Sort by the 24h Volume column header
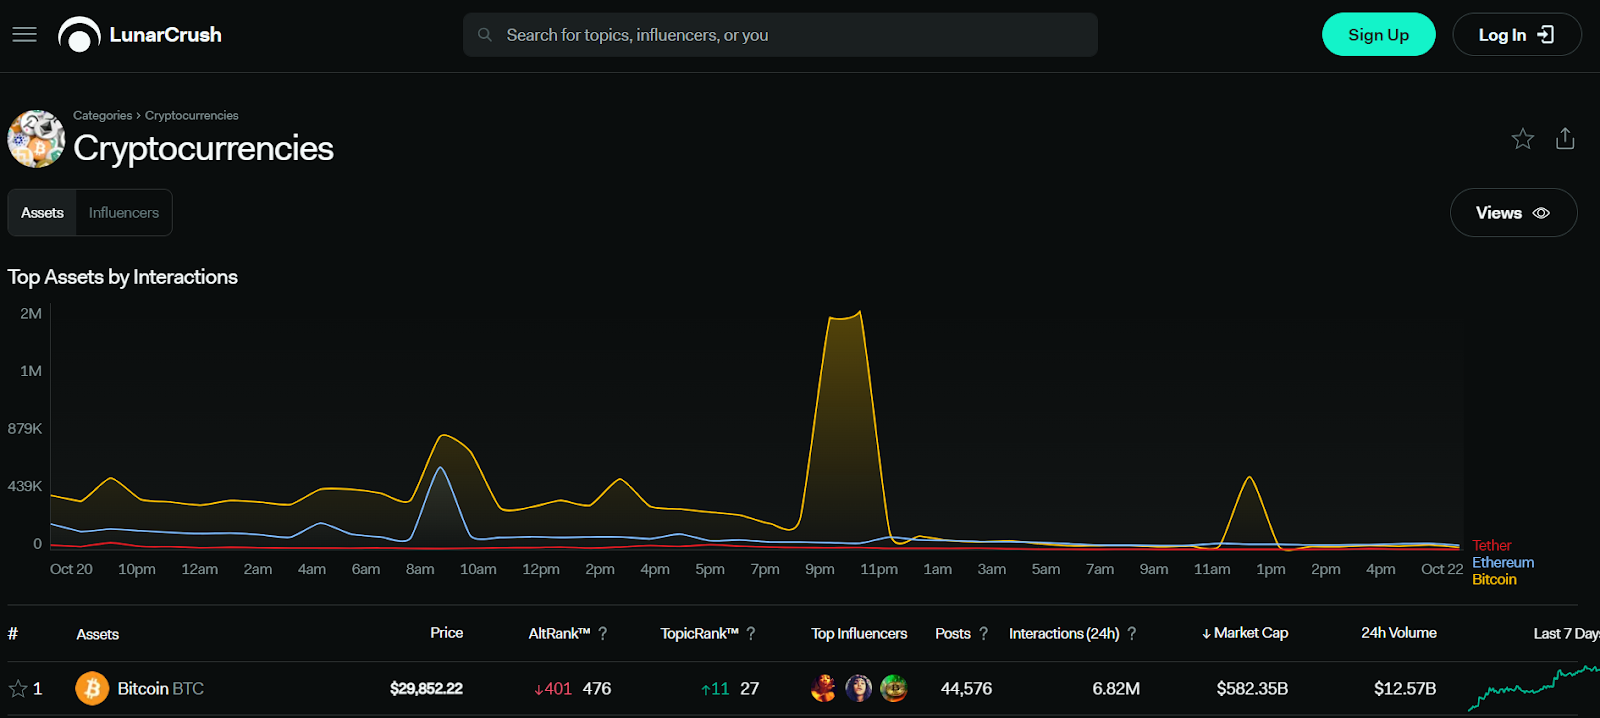The width and height of the screenshot is (1600, 718). tap(1398, 633)
